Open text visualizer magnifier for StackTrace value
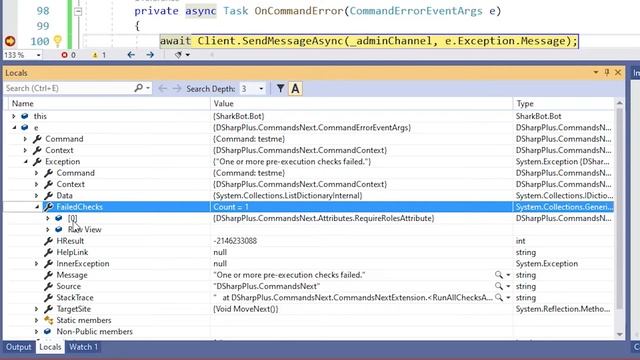This screenshot has width=640, height=360. (499, 298)
